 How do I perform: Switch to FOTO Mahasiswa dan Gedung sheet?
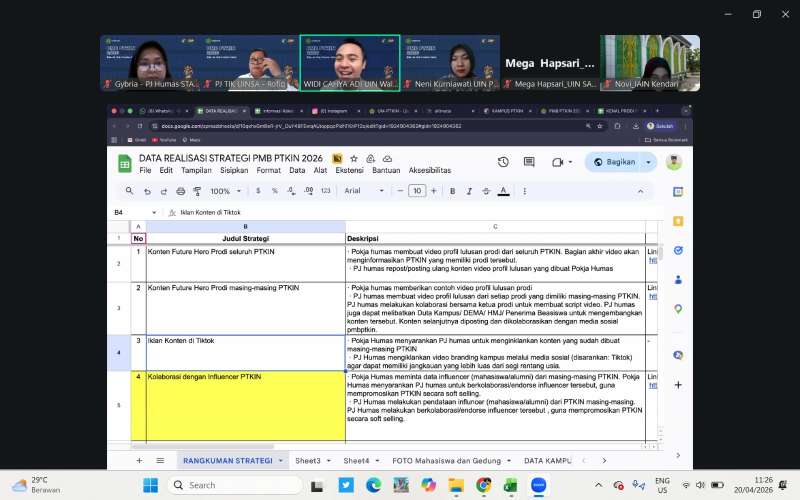click(x=447, y=460)
